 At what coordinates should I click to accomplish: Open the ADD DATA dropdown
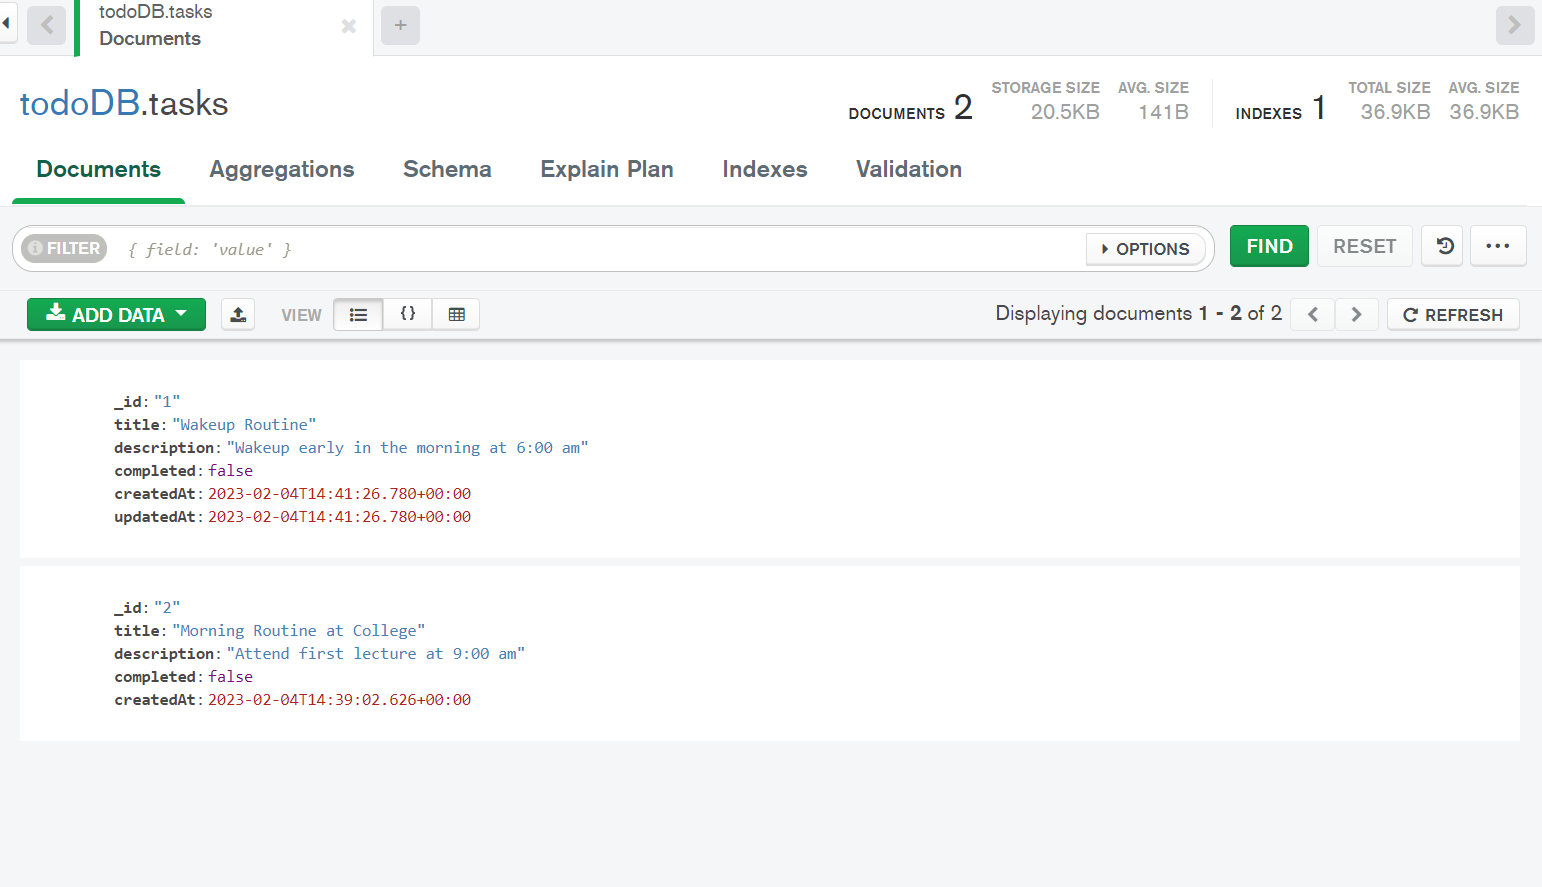(116, 314)
